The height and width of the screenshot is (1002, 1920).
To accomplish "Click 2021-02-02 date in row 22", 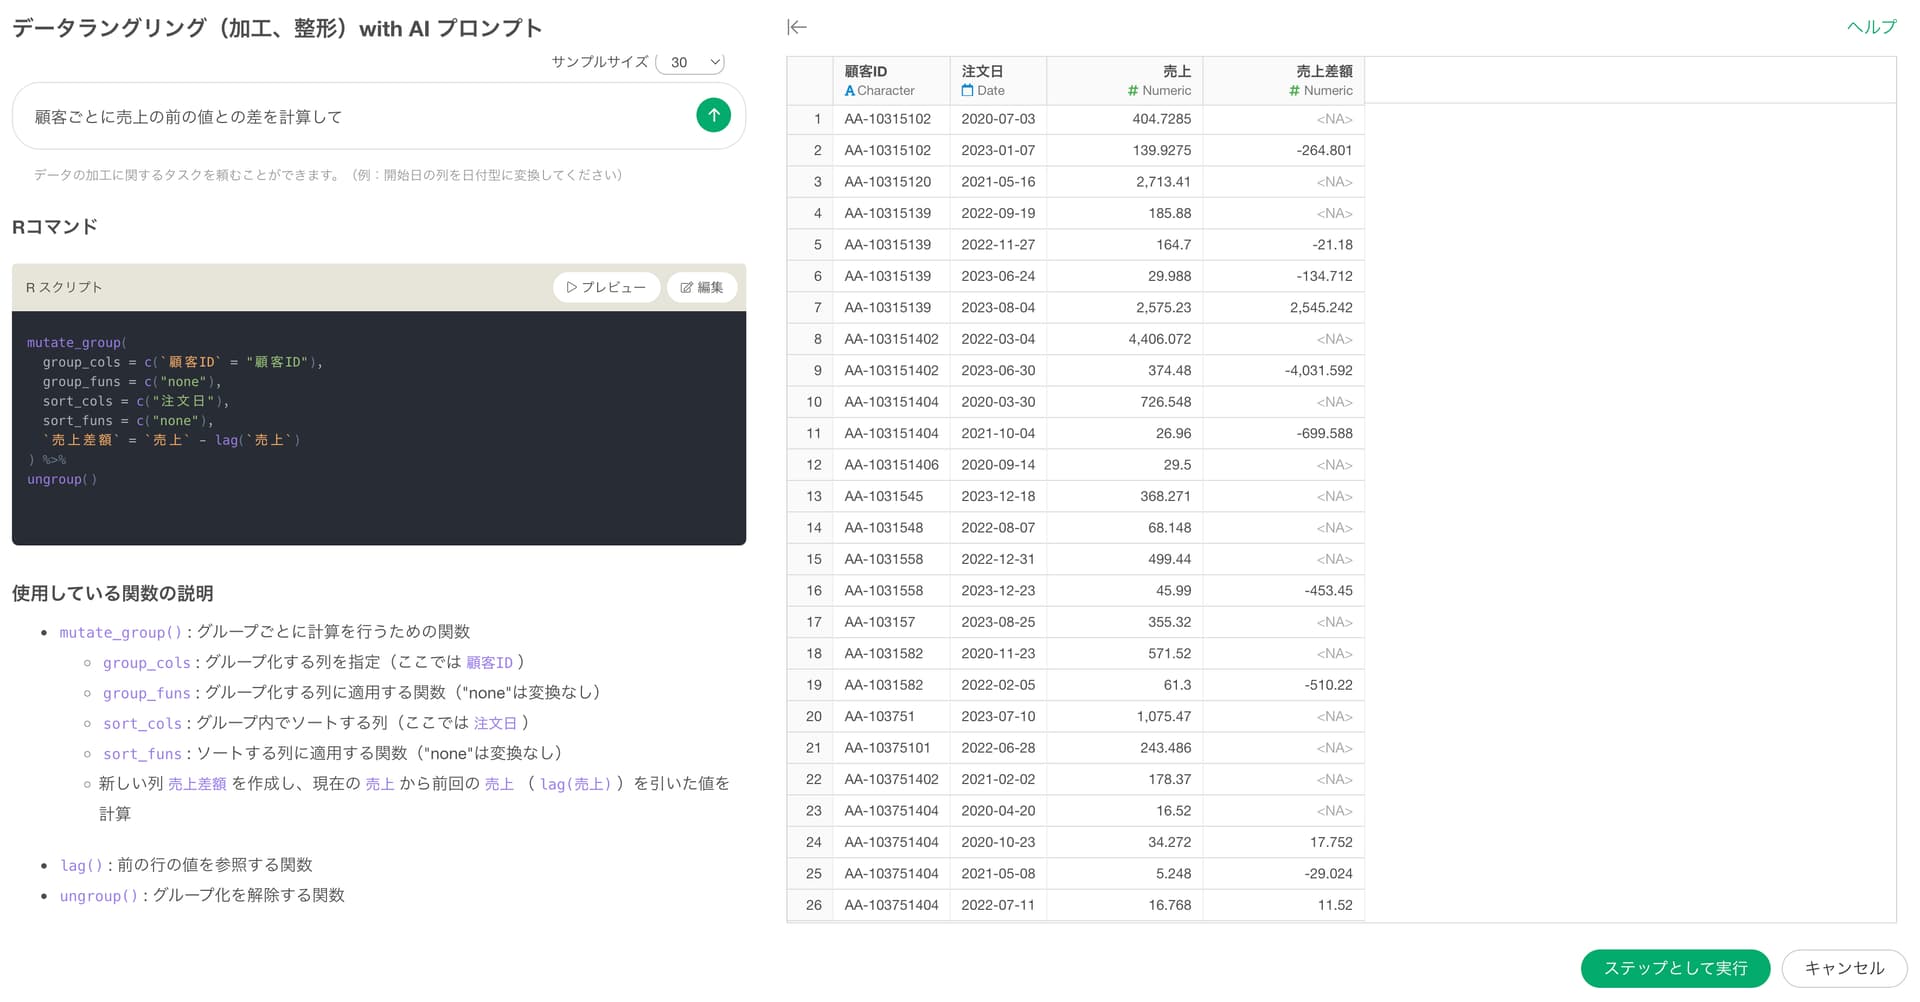I will [x=998, y=780].
